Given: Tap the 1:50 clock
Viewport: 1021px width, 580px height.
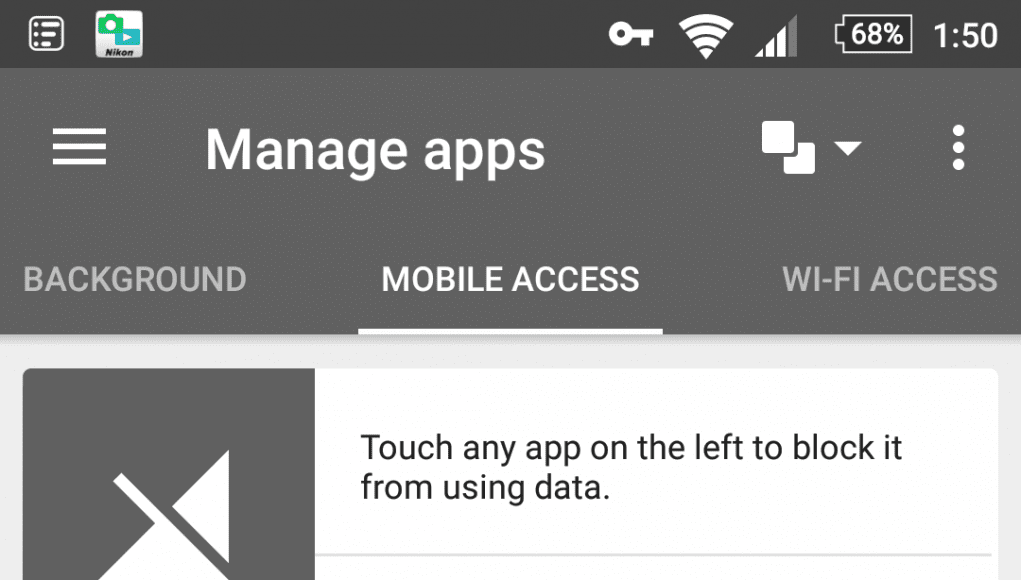Looking at the screenshot, I should click(x=965, y=35).
